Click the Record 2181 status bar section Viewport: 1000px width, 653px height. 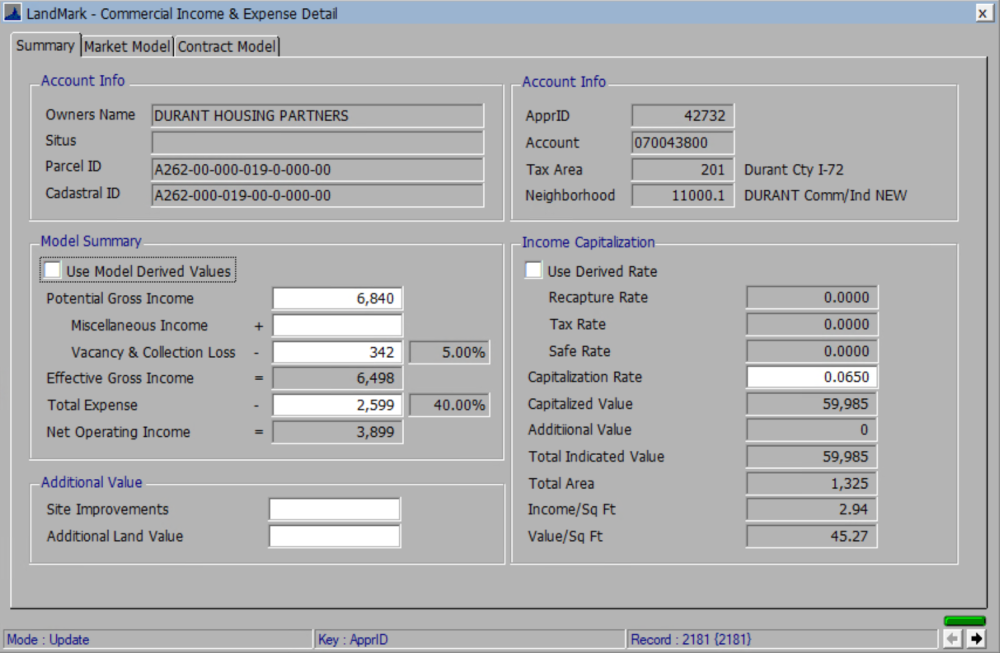point(690,639)
